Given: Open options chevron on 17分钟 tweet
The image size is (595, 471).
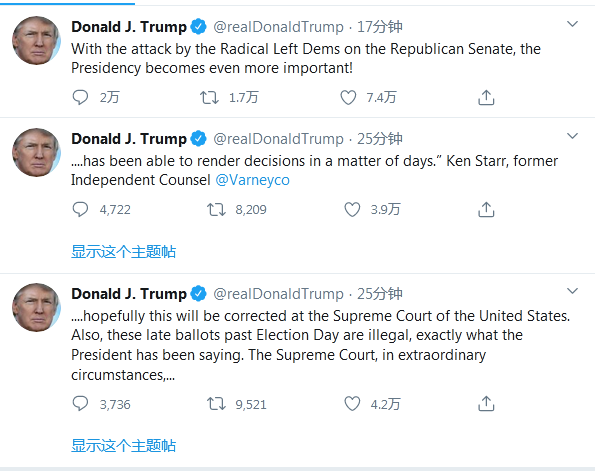Looking at the screenshot, I should (x=572, y=24).
